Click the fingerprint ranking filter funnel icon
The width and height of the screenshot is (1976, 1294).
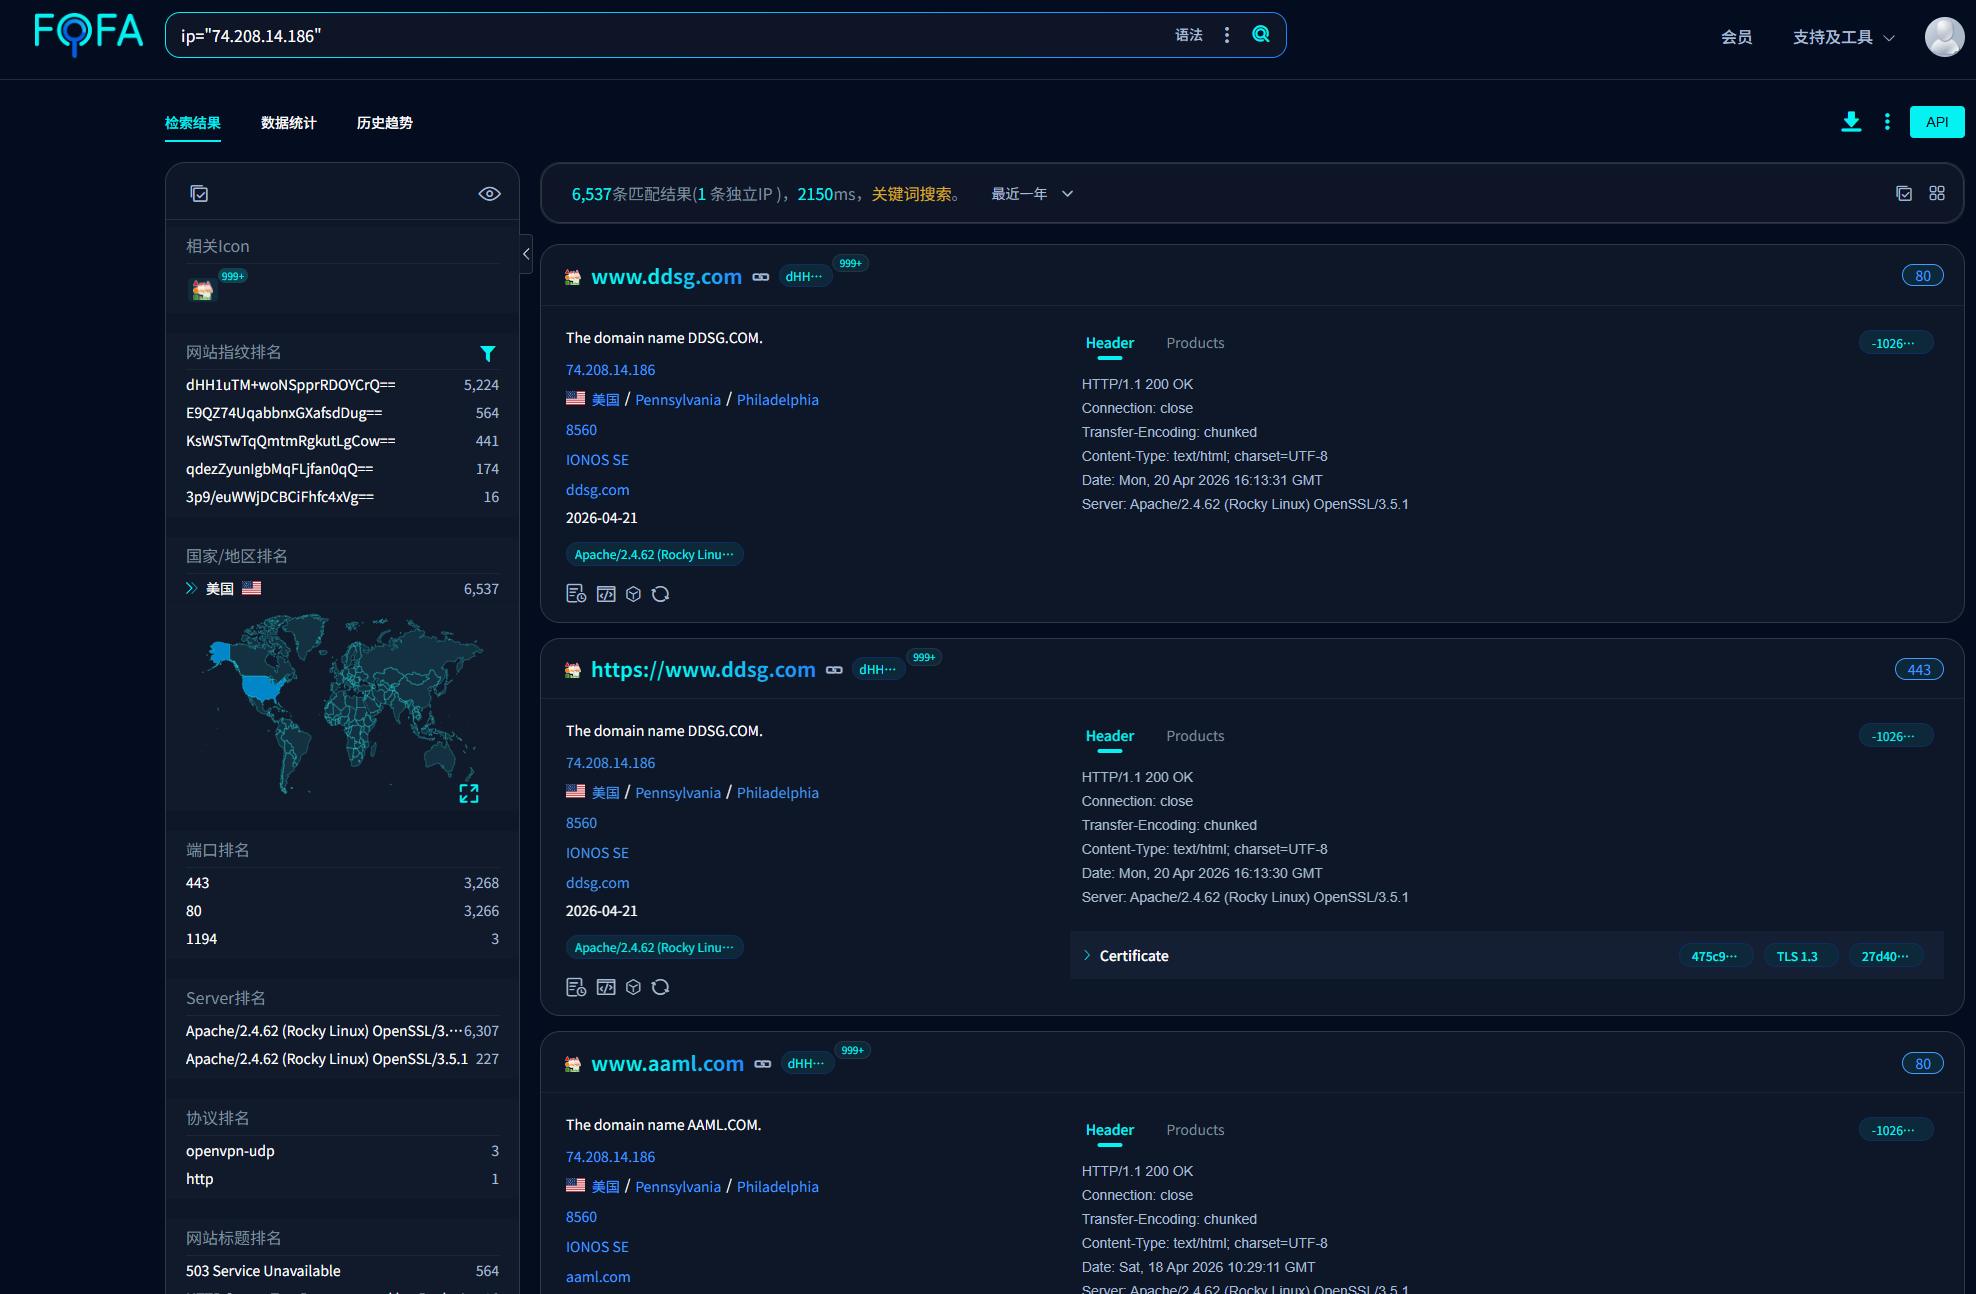[x=488, y=353]
